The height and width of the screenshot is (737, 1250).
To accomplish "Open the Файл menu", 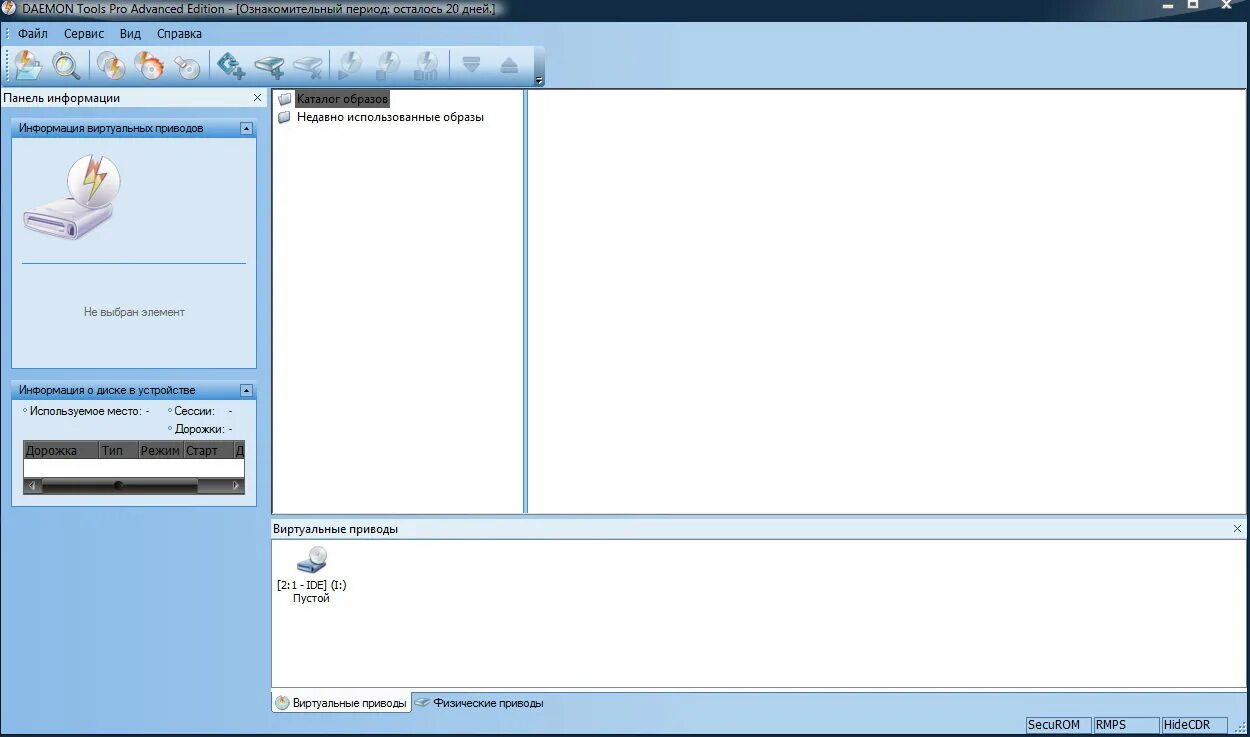I will point(33,34).
